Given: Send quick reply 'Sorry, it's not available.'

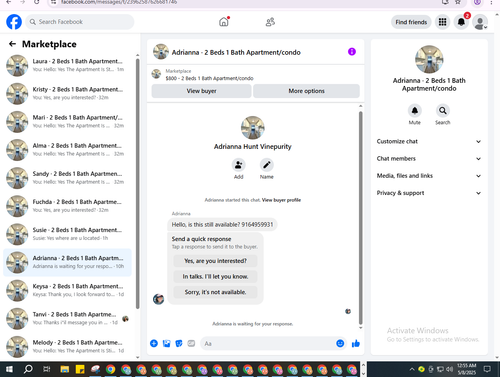Looking at the screenshot, I should click(215, 292).
